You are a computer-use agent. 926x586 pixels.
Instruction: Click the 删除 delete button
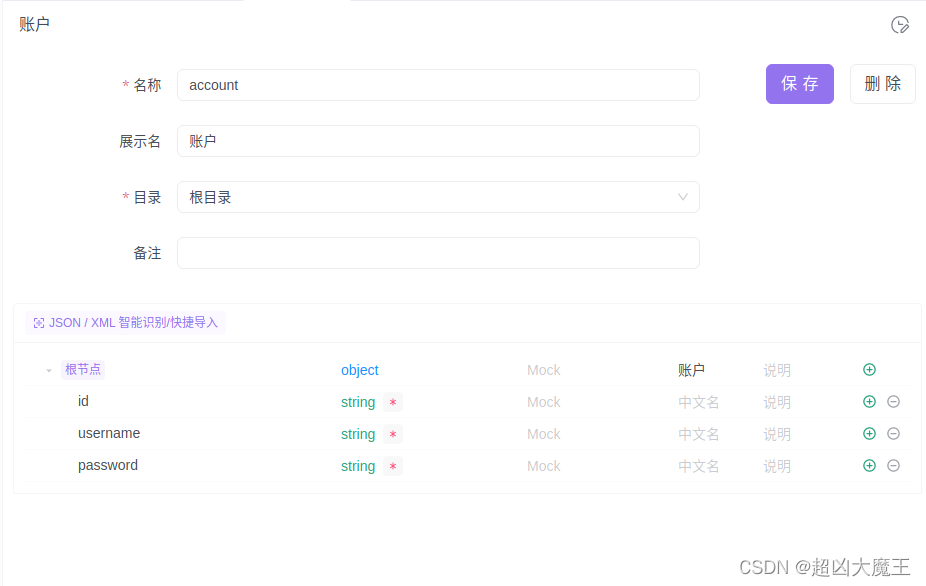tap(883, 84)
